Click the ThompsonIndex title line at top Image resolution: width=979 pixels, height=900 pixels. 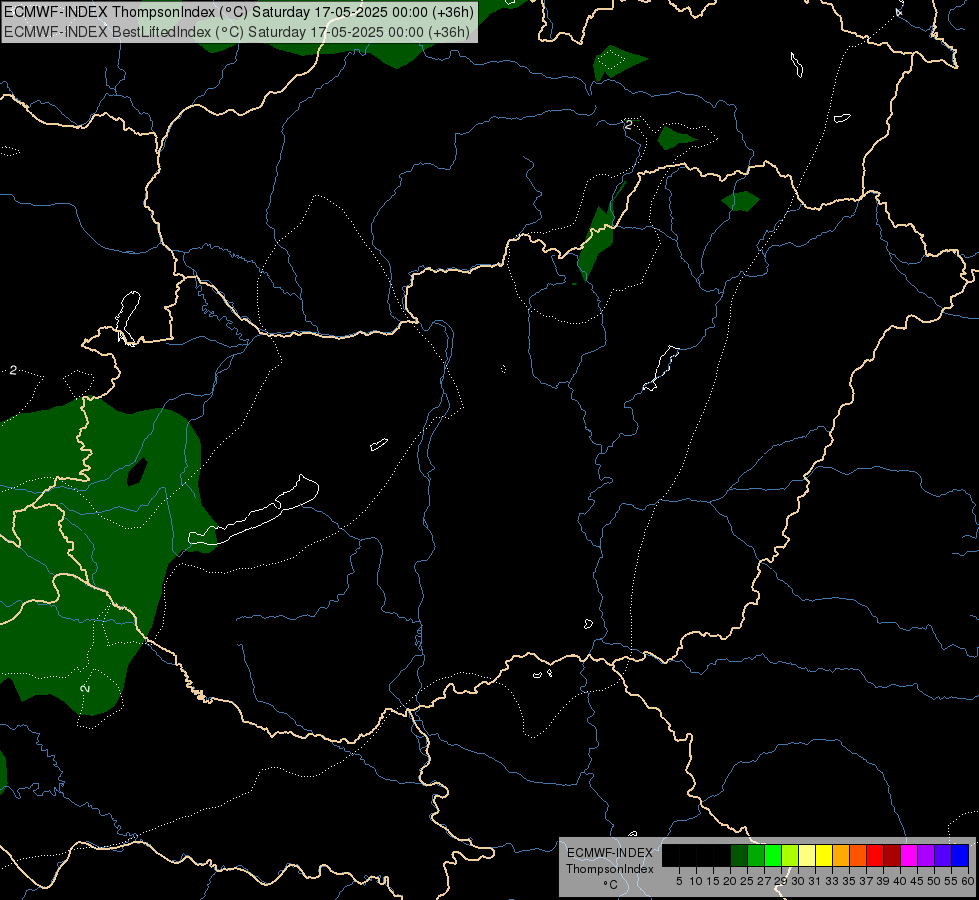[x=239, y=12]
